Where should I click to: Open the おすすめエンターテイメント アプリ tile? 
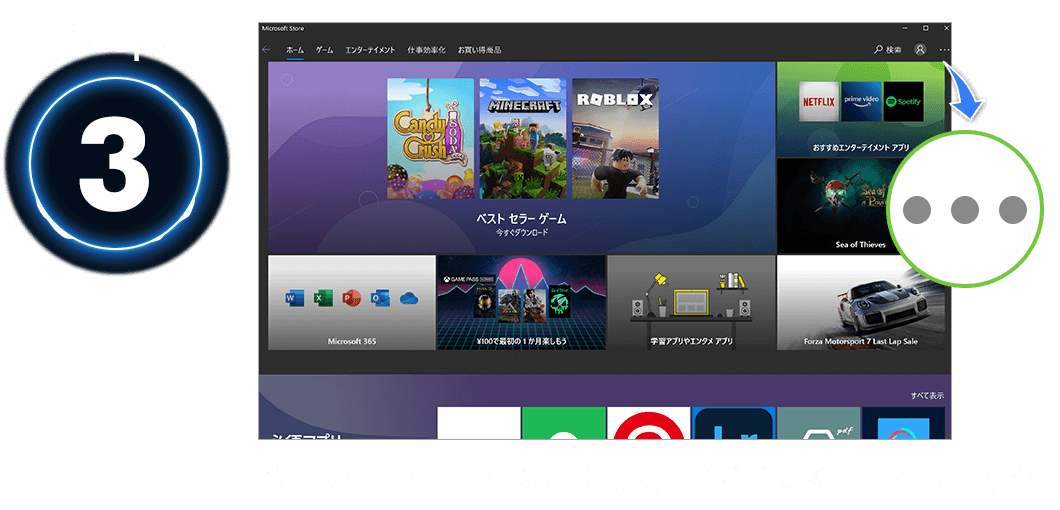pyautogui.click(x=861, y=110)
